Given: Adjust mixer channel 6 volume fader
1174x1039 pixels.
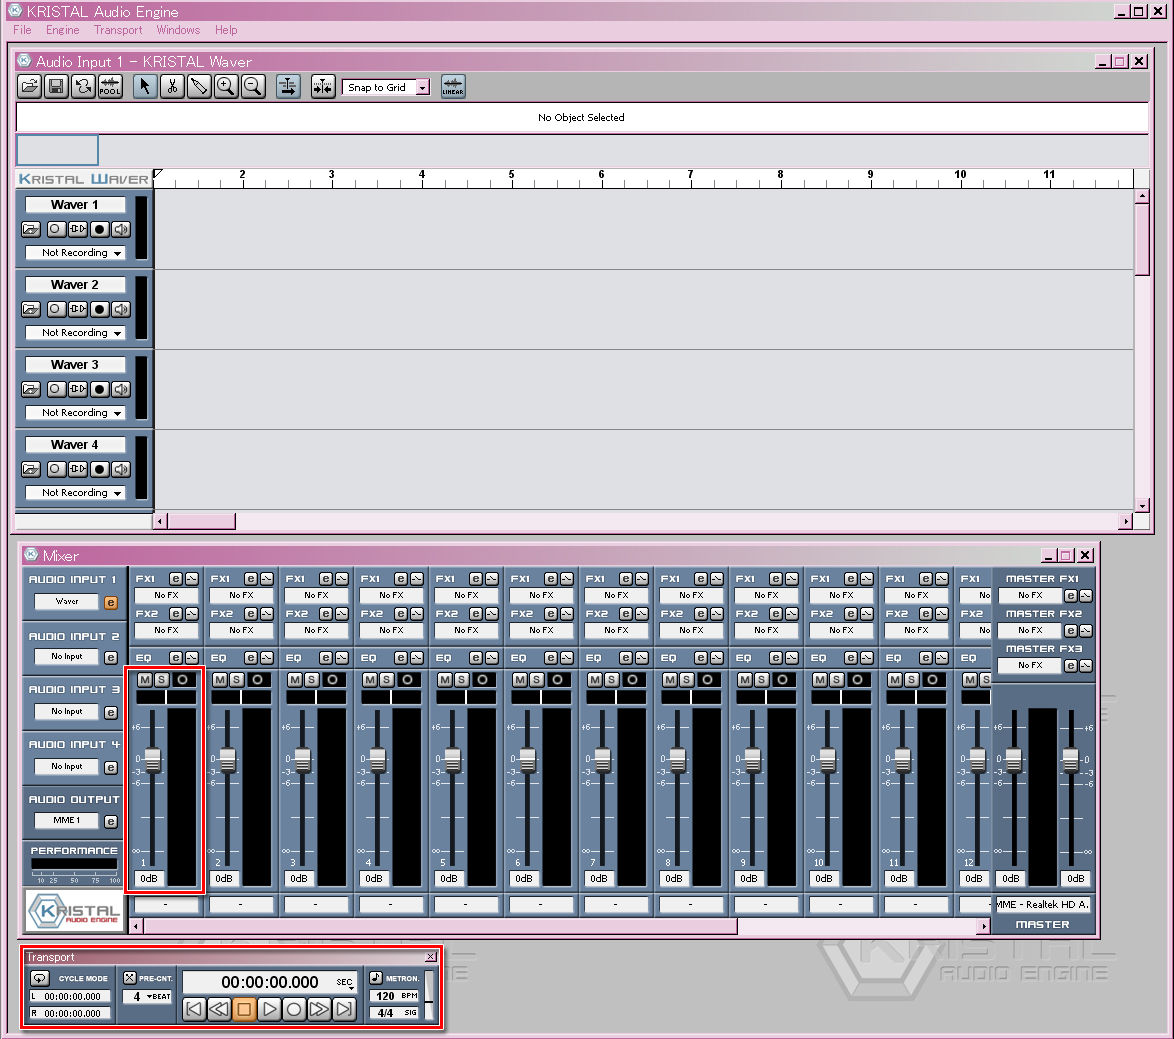Looking at the screenshot, I should 528,760.
